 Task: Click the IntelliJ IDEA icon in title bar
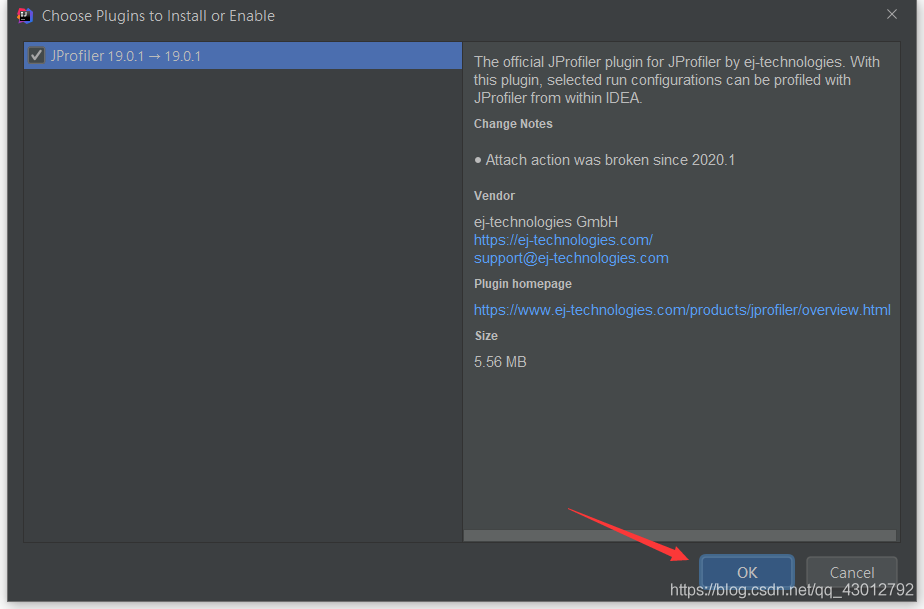[x=25, y=15]
